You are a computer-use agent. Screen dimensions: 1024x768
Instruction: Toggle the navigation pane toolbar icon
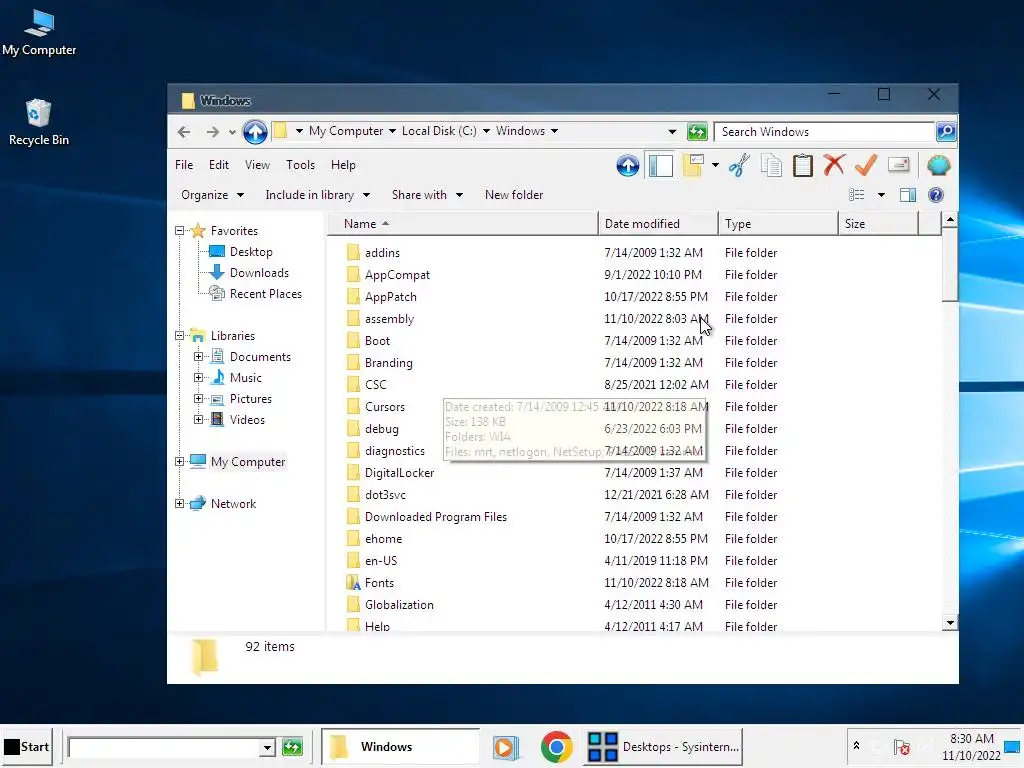click(660, 165)
